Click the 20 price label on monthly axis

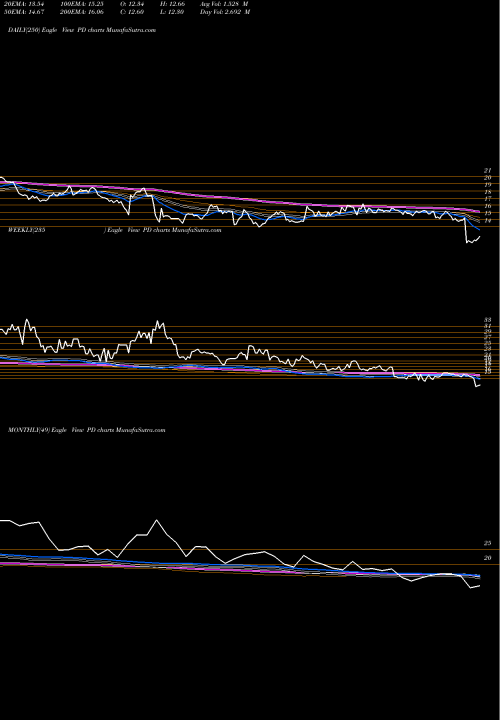pyautogui.click(x=488, y=558)
